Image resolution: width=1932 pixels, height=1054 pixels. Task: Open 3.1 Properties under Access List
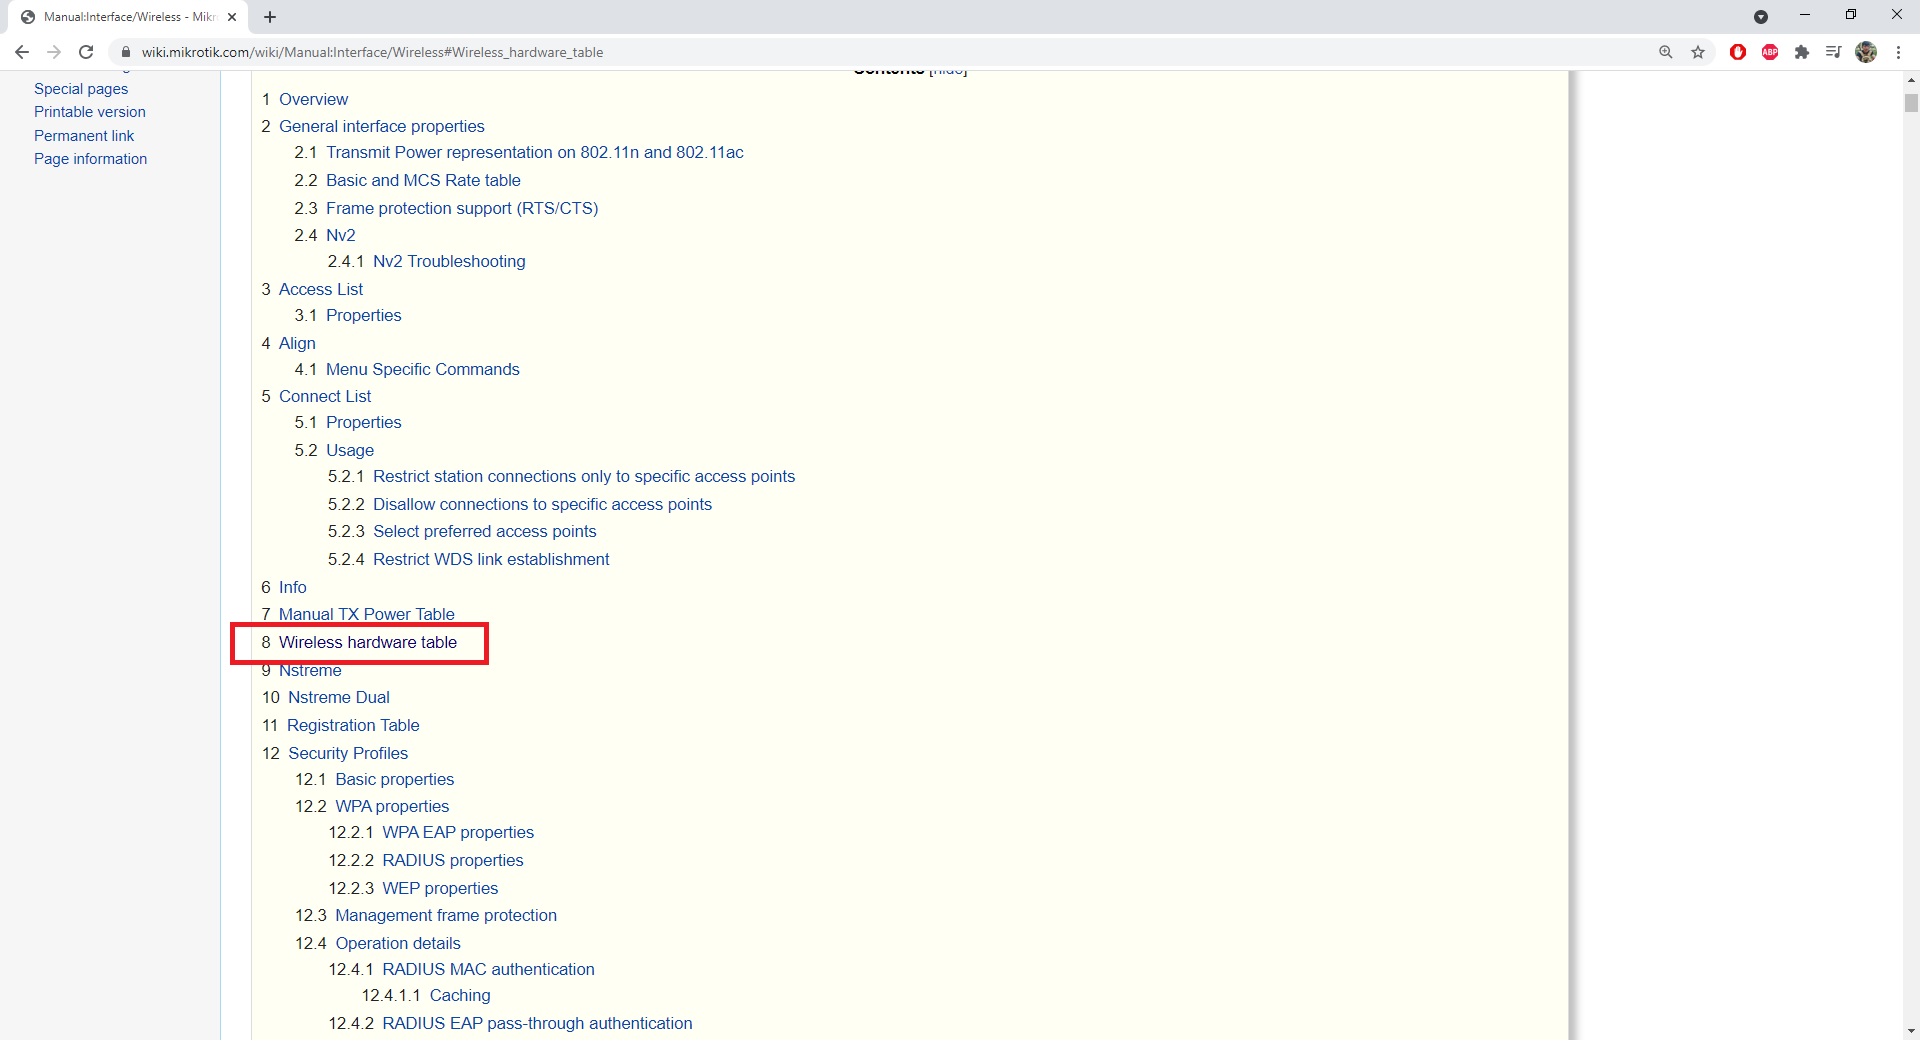[x=366, y=316]
